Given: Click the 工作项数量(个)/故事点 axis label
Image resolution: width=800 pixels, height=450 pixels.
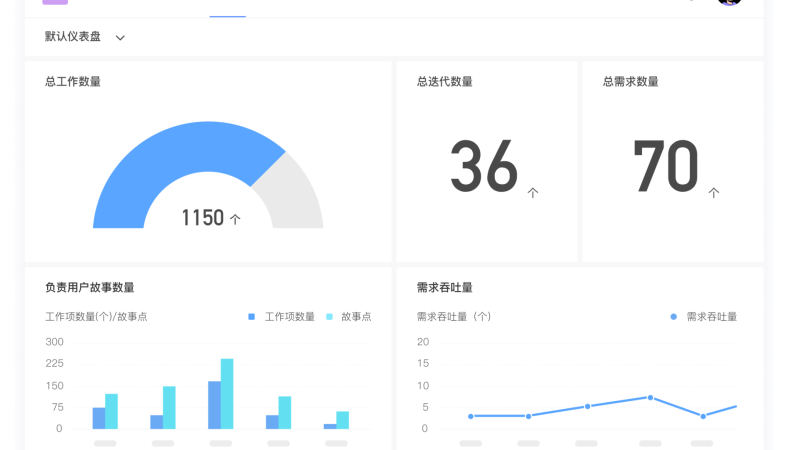Looking at the screenshot, I should [x=96, y=317].
